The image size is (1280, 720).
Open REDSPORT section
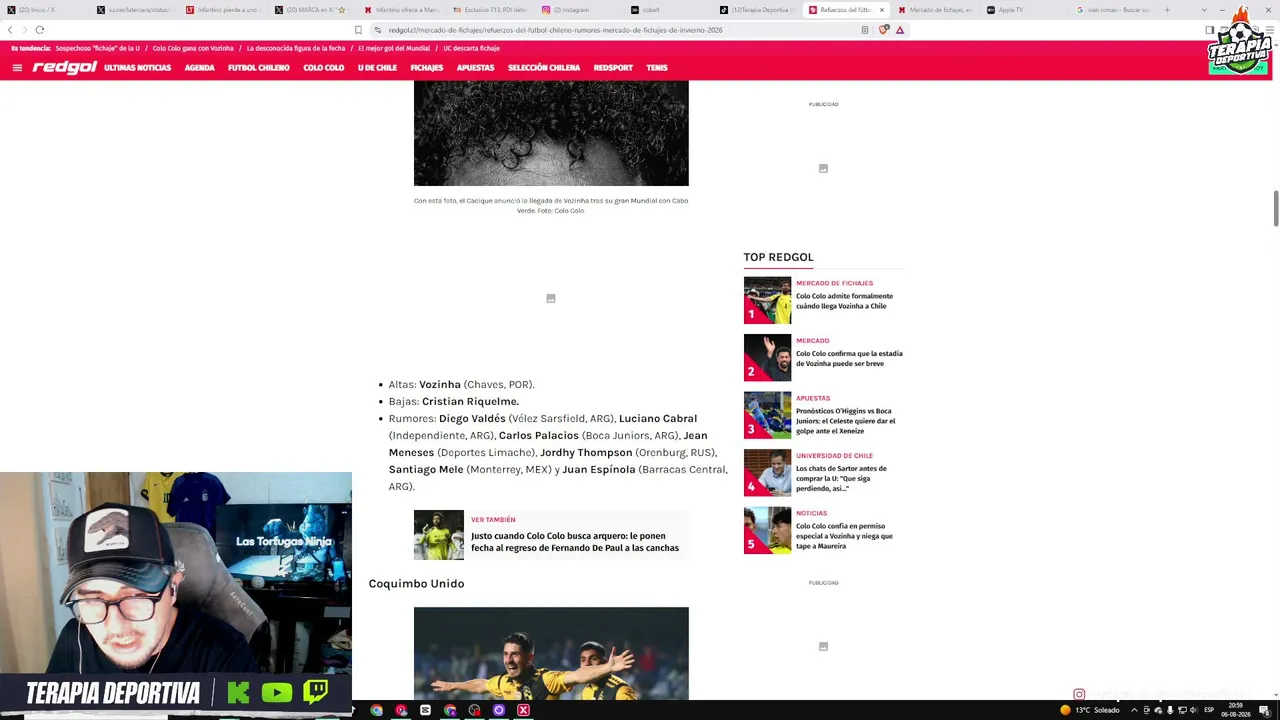click(613, 68)
